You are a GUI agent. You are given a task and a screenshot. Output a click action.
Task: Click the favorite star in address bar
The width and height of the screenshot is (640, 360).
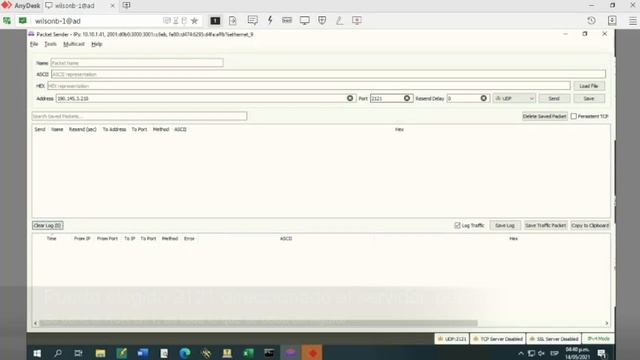pyautogui.click(x=194, y=21)
